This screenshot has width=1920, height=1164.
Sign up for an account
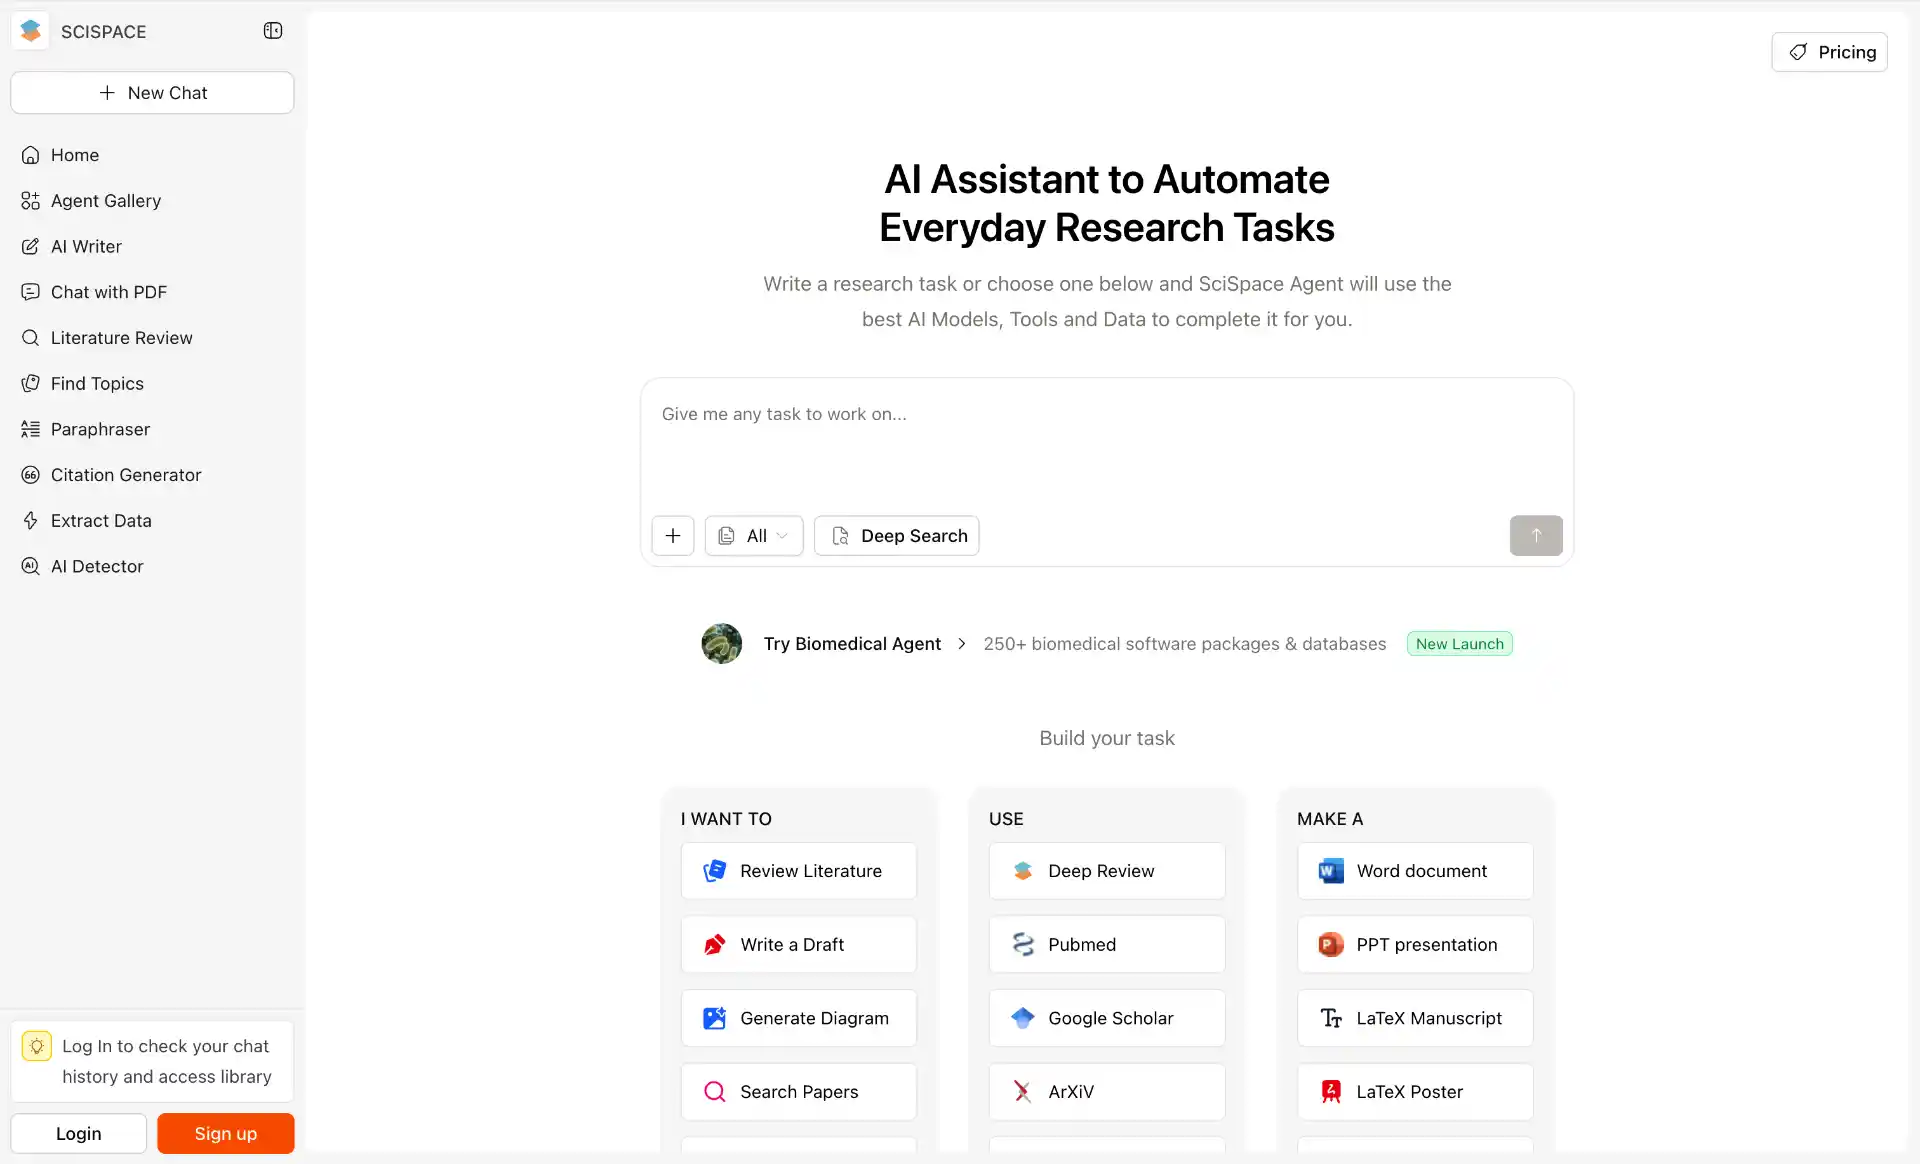[225, 1133]
